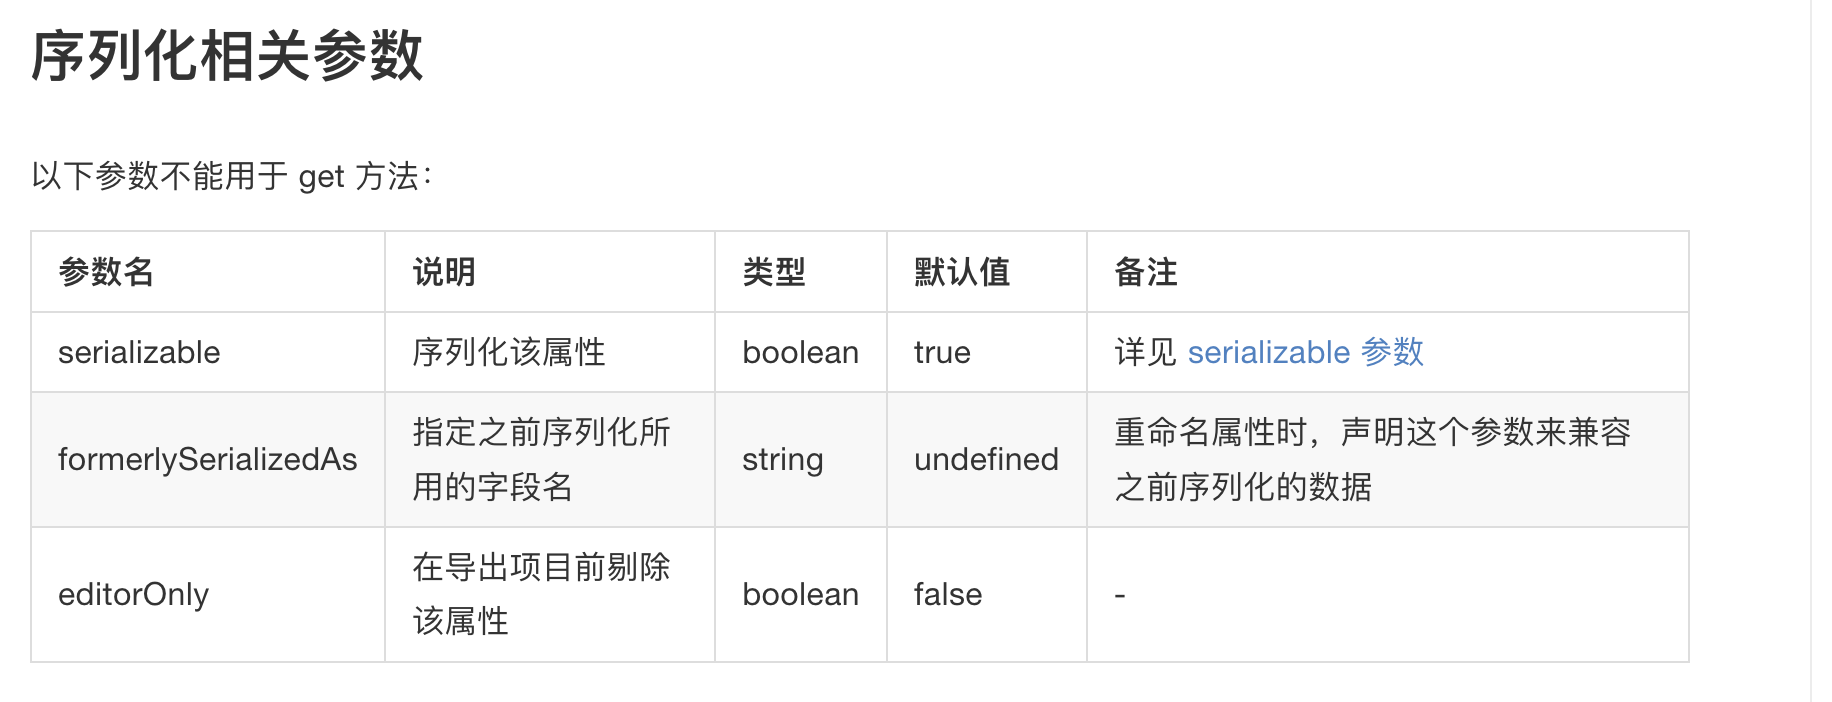Click the "说明" column header
1832x702 pixels.
pyautogui.click(x=444, y=272)
